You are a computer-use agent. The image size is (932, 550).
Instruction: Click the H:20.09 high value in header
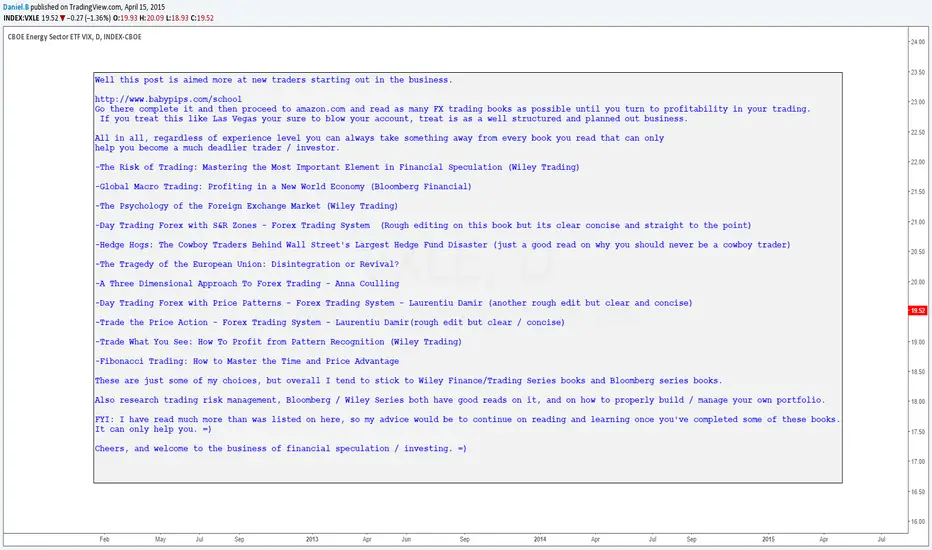pos(151,18)
